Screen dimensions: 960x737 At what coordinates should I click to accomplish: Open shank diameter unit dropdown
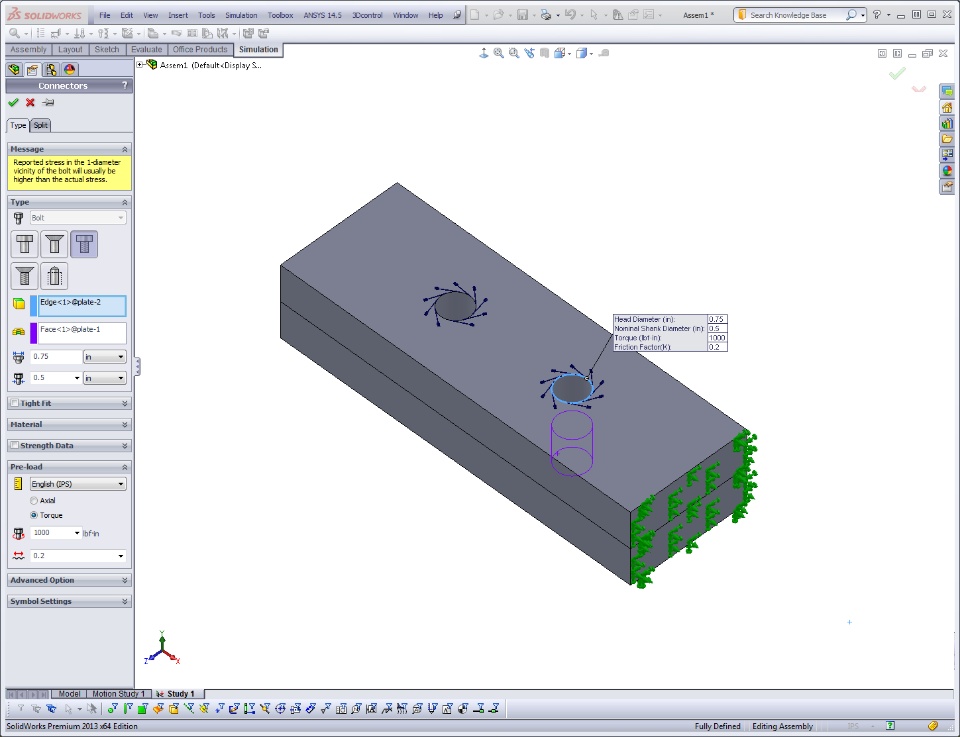[x=105, y=378]
